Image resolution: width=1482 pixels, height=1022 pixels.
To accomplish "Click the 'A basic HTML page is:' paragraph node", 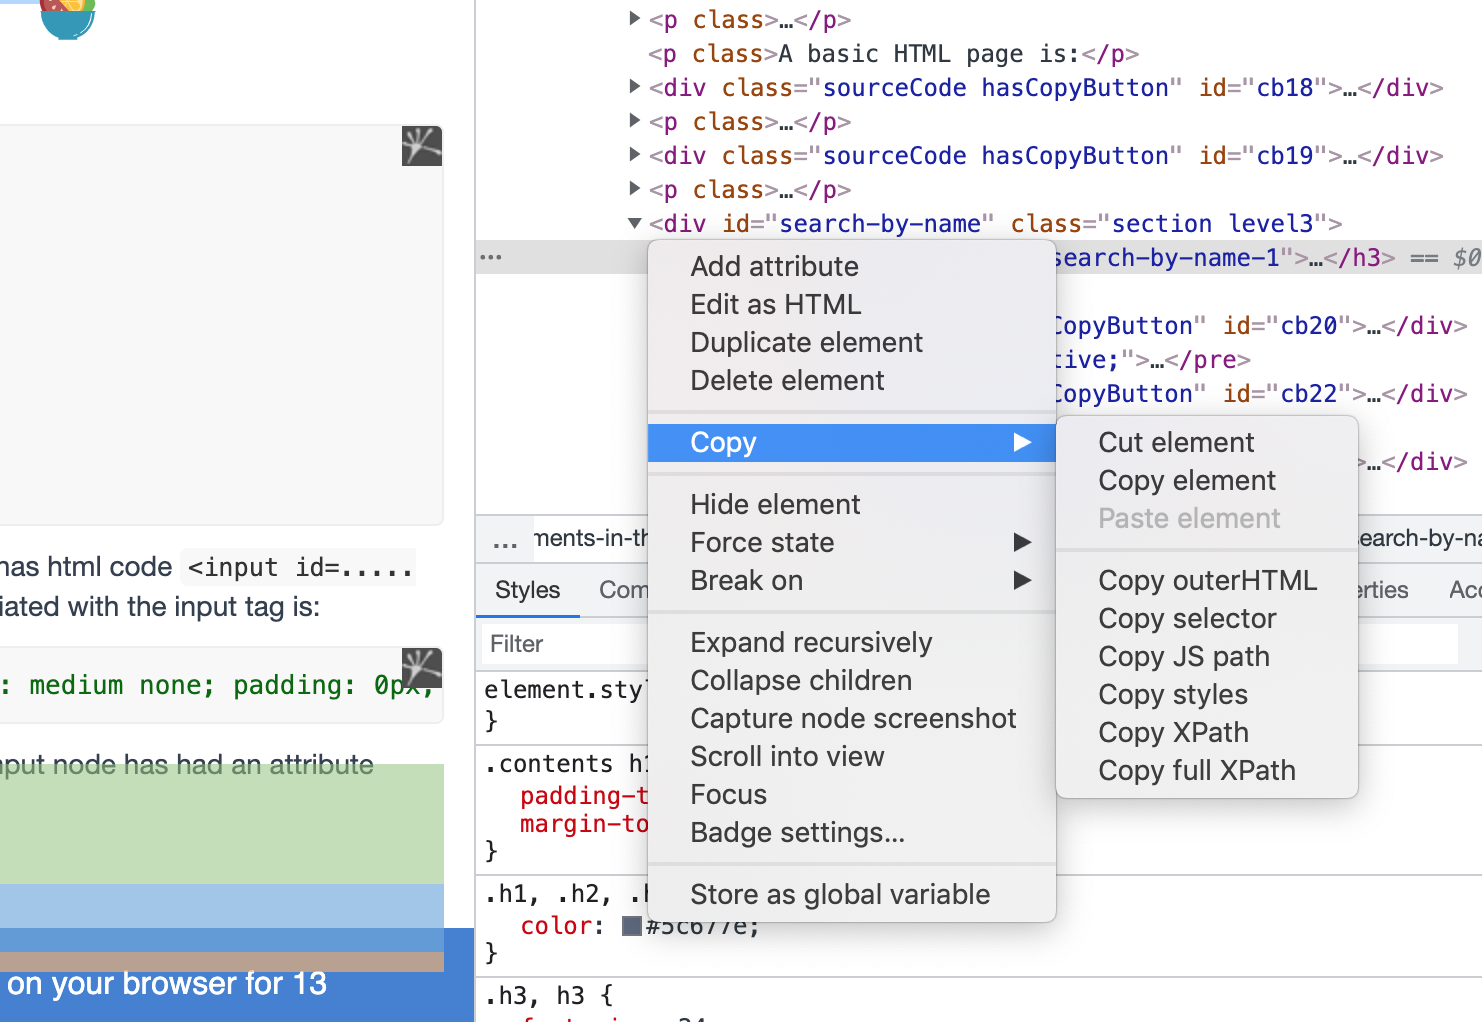I will coord(893,53).
